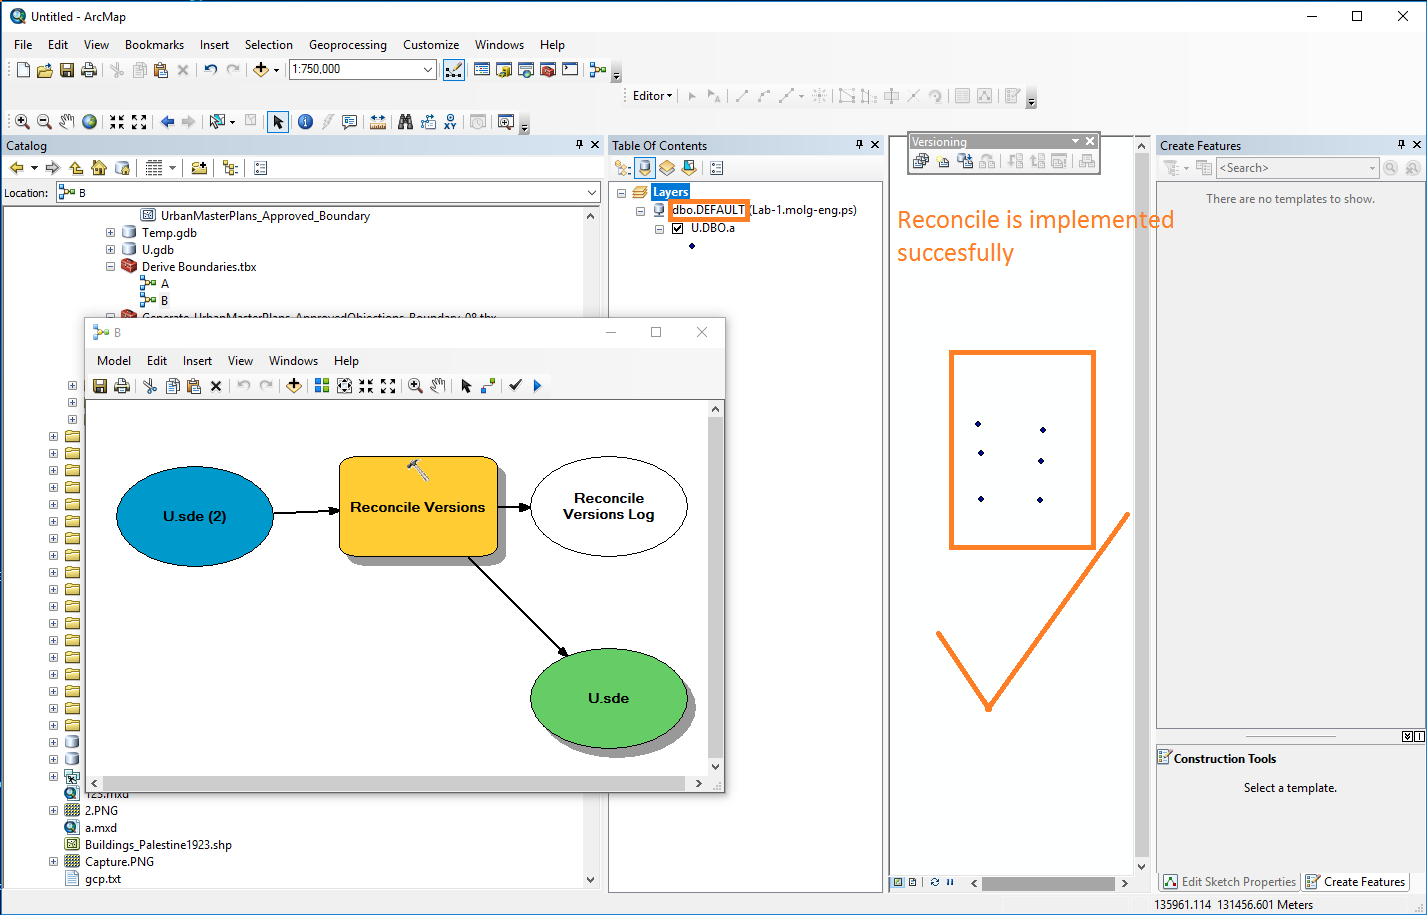1427x915 pixels.
Task: Open the map scale dropdown
Action: [x=428, y=69]
